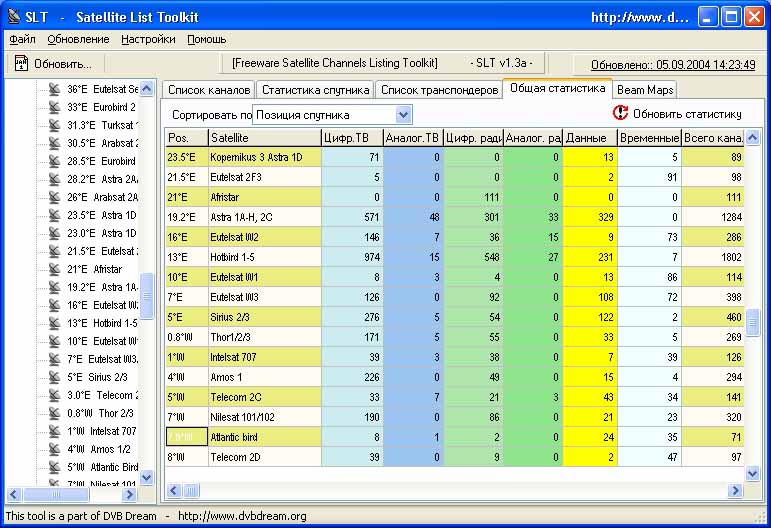Click the 1802 total channels cell
This screenshot has height=528, width=771.
[x=713, y=257]
